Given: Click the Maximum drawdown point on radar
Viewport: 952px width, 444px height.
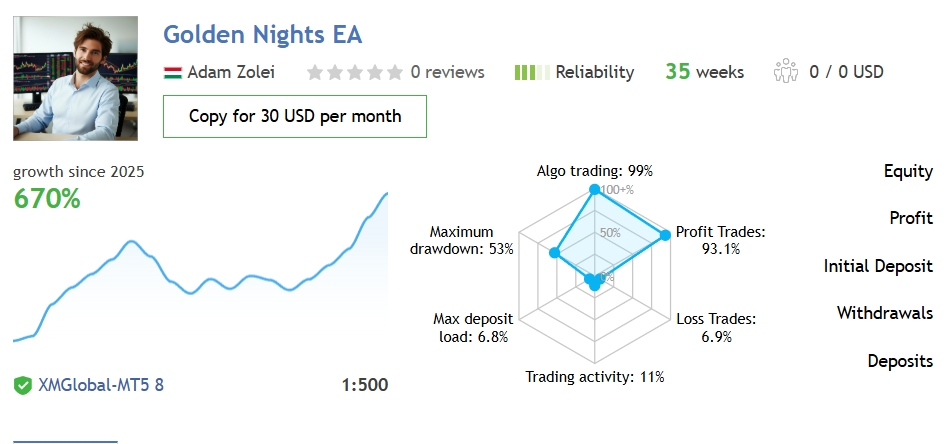Looking at the screenshot, I should [553, 253].
